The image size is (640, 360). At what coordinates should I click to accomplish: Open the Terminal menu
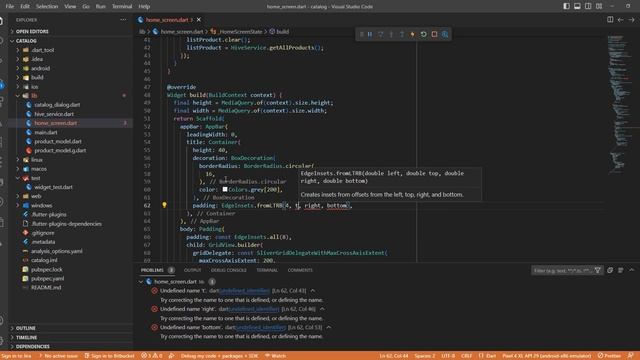click(122, 7)
